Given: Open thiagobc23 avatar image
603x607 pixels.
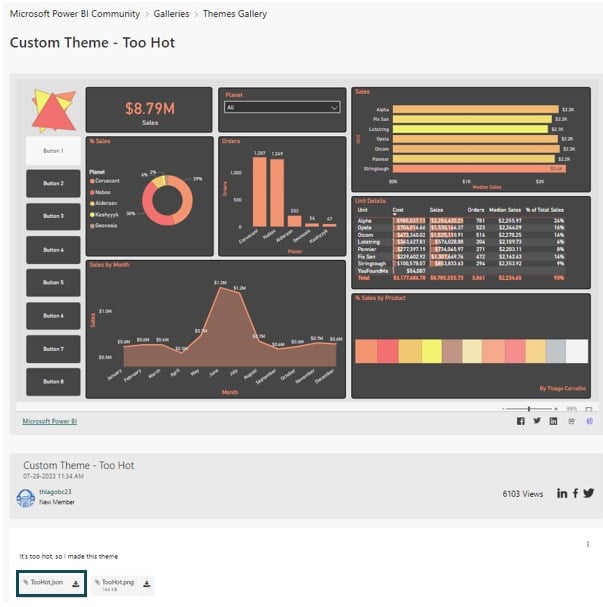Looking at the screenshot, I should pos(26,498).
